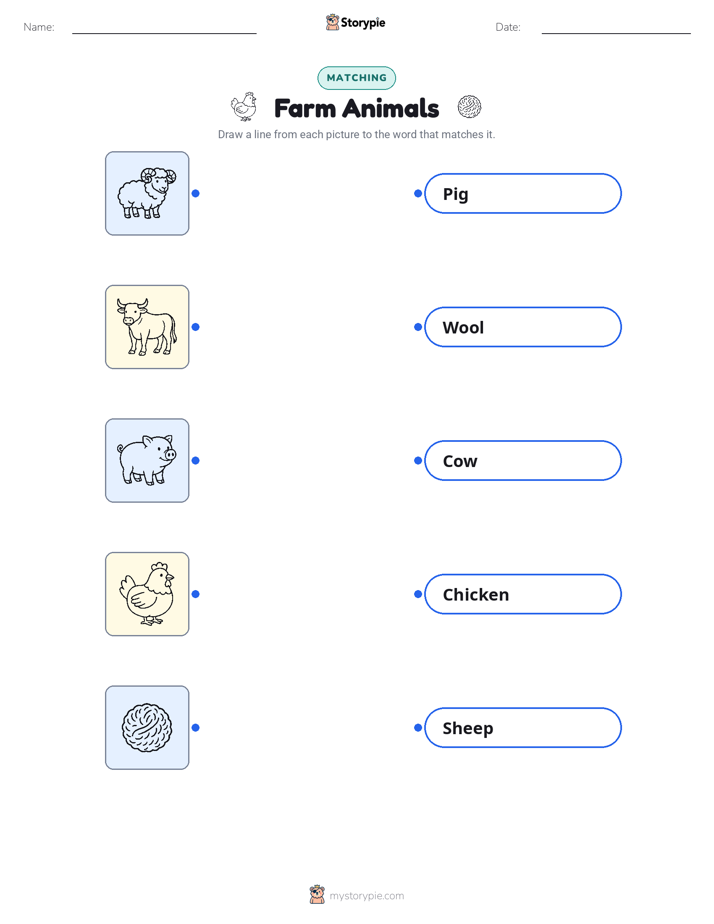Click the MATCHING badge label
714x924 pixels.
356,78
